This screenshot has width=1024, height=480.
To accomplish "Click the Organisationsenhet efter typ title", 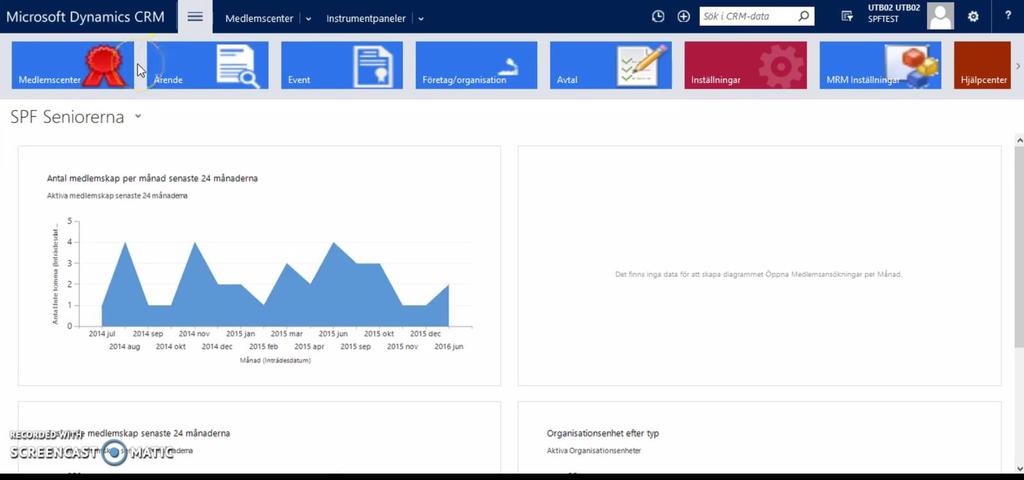I will (603, 433).
